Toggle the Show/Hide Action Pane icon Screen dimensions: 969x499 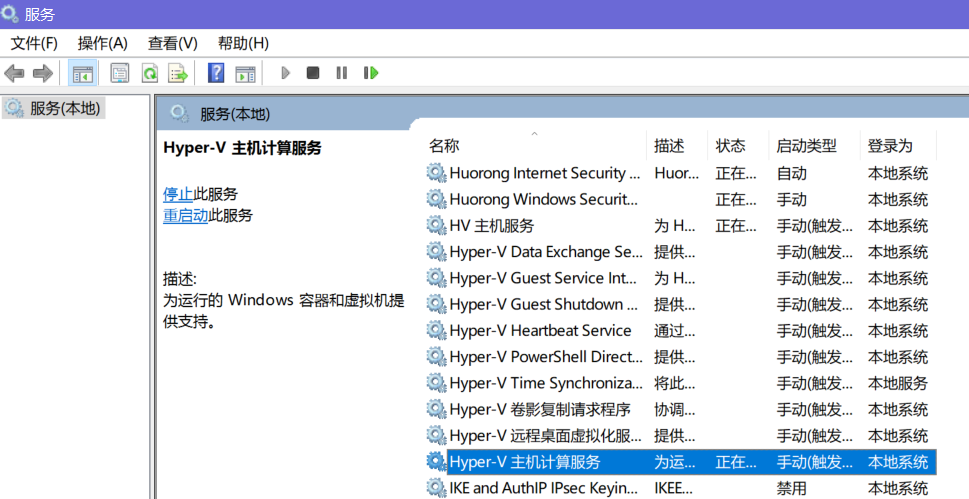[245, 74]
